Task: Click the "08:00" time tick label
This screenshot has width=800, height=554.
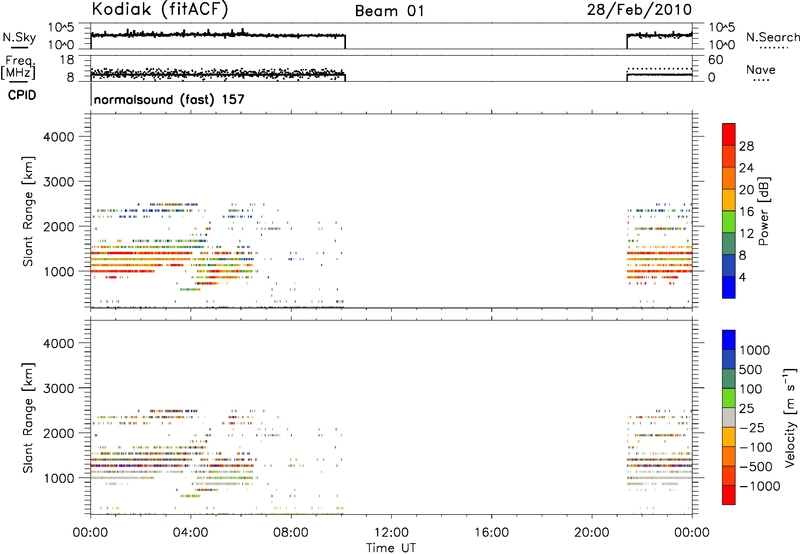Action: pos(291,533)
